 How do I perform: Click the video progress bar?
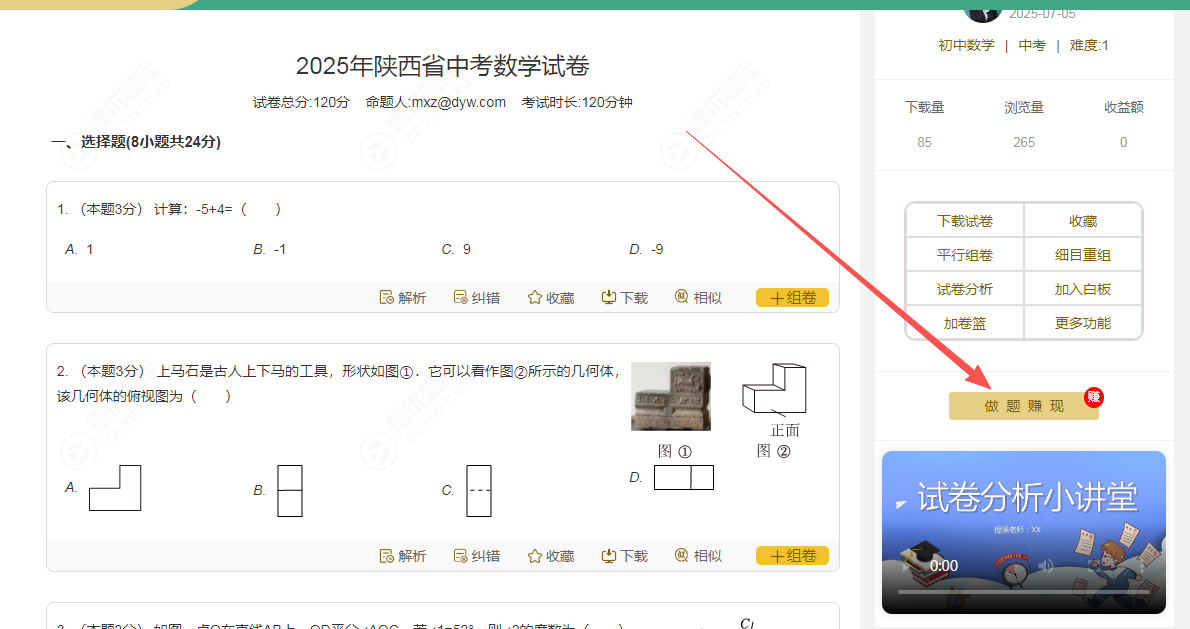pos(1023,592)
